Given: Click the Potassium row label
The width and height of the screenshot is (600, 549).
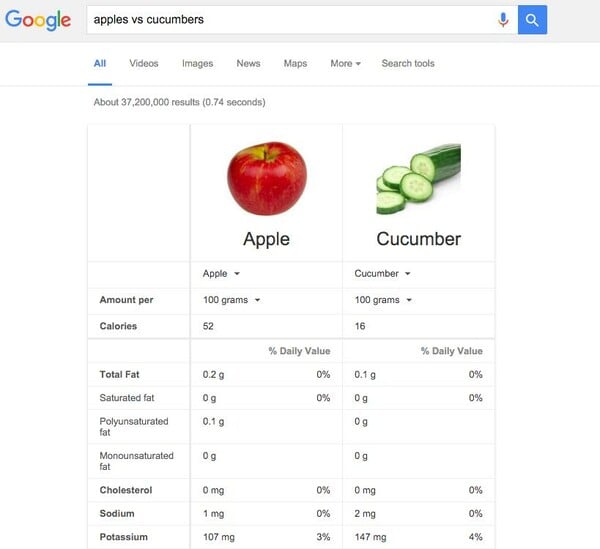Looking at the screenshot, I should (124, 537).
